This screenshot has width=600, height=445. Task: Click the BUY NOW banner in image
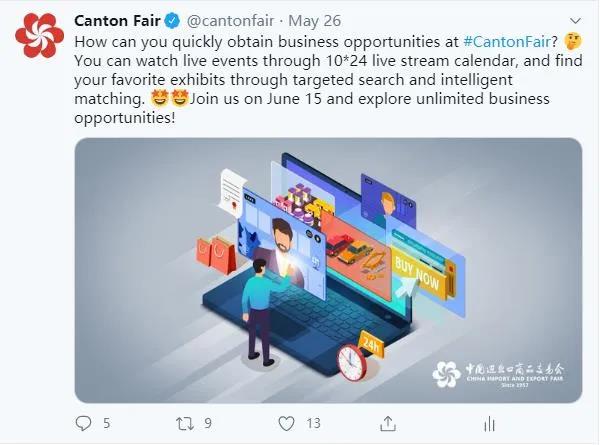(418, 274)
